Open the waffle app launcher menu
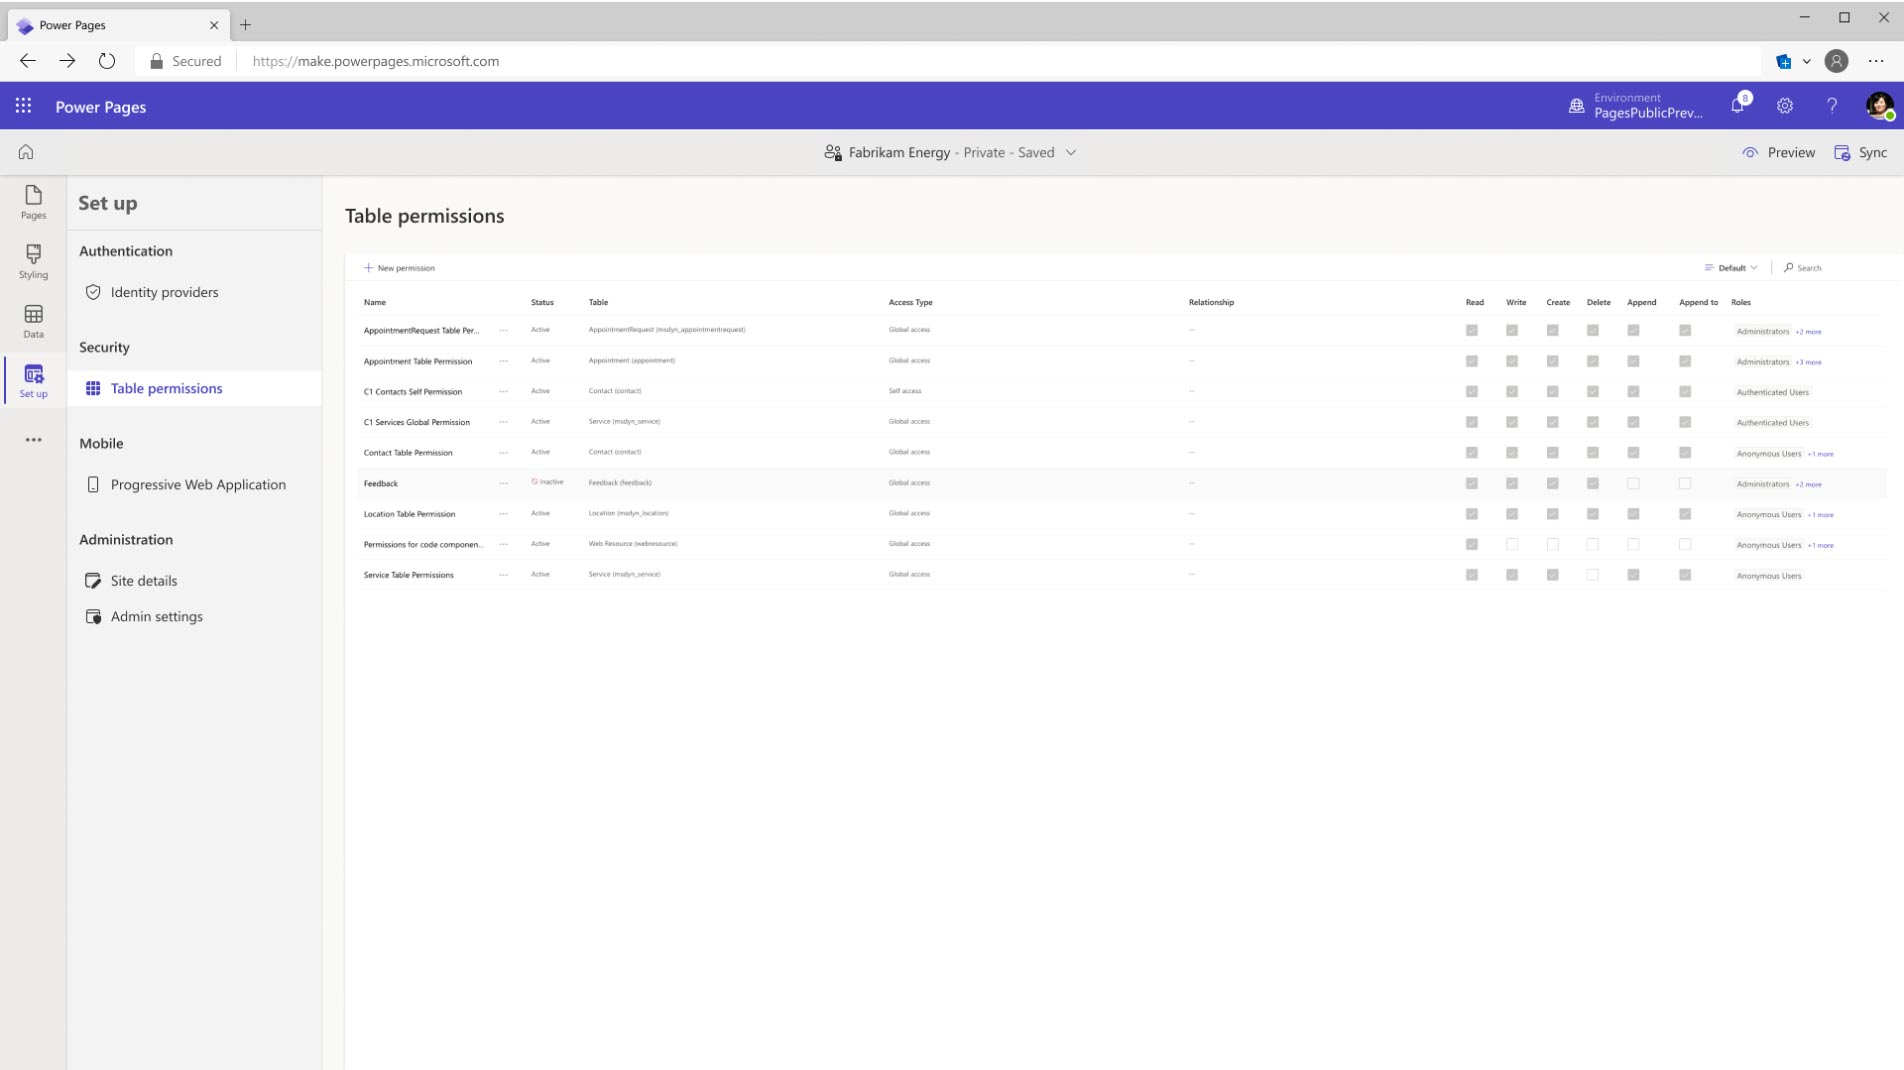 click(23, 106)
